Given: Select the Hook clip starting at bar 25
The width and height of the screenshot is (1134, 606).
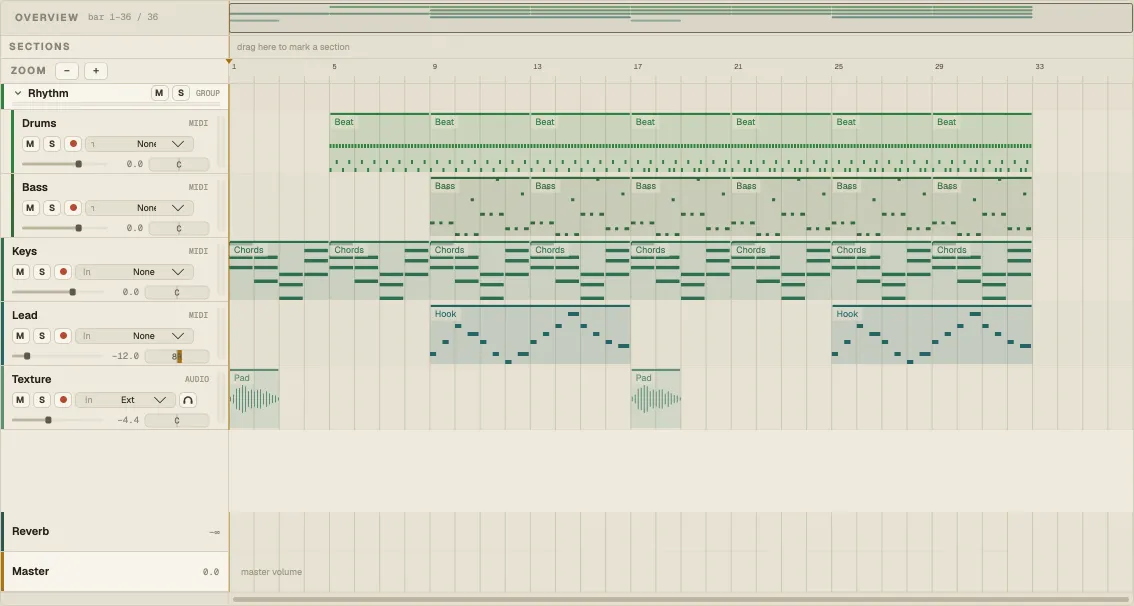Looking at the screenshot, I should pos(932,335).
